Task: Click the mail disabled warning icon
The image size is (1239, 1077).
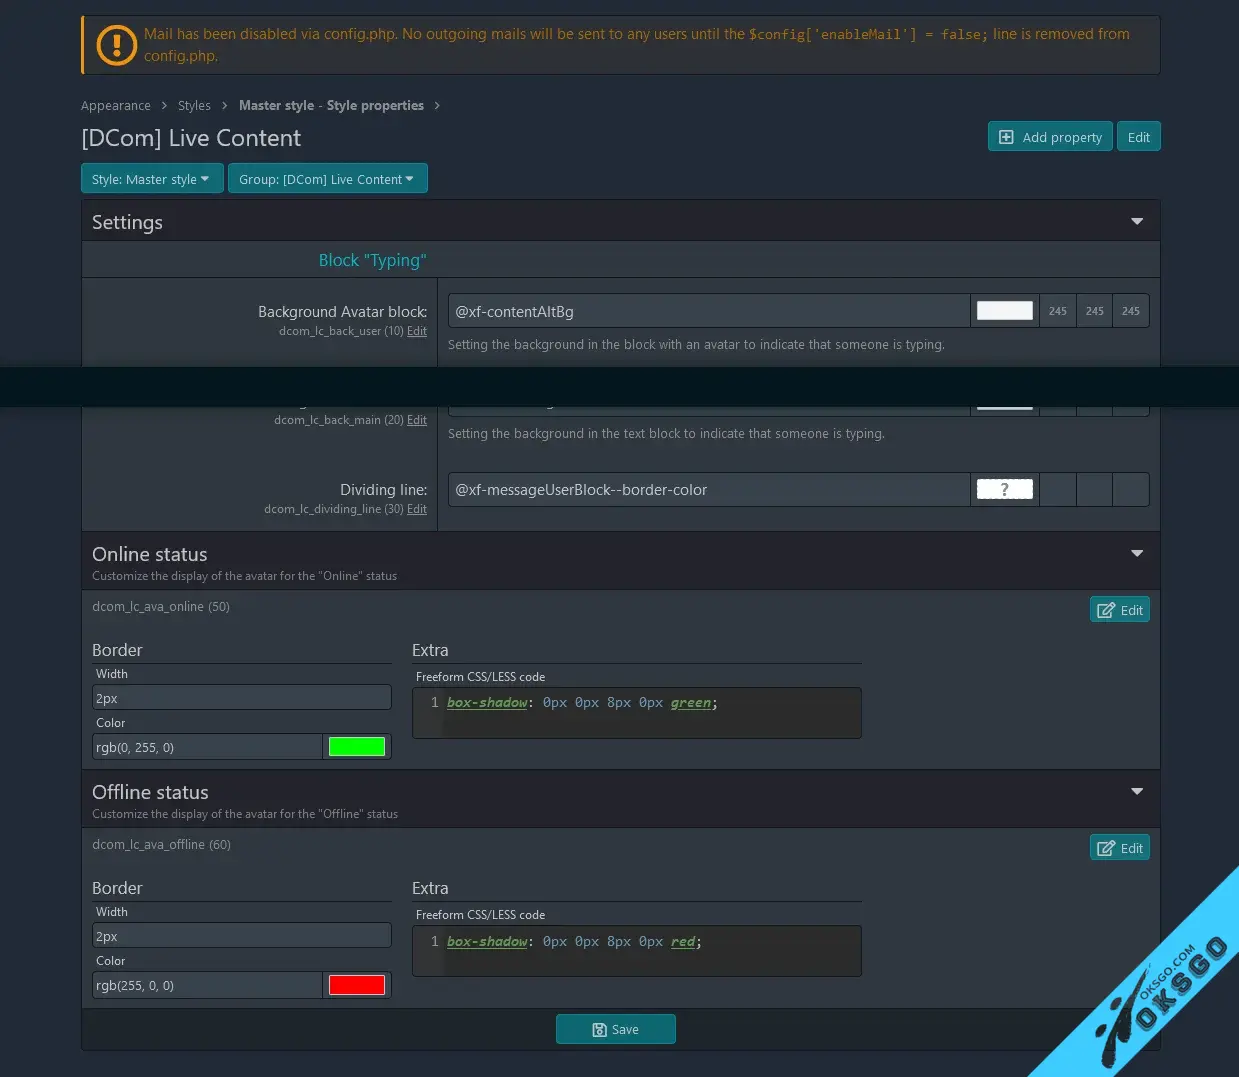Action: 116,45
